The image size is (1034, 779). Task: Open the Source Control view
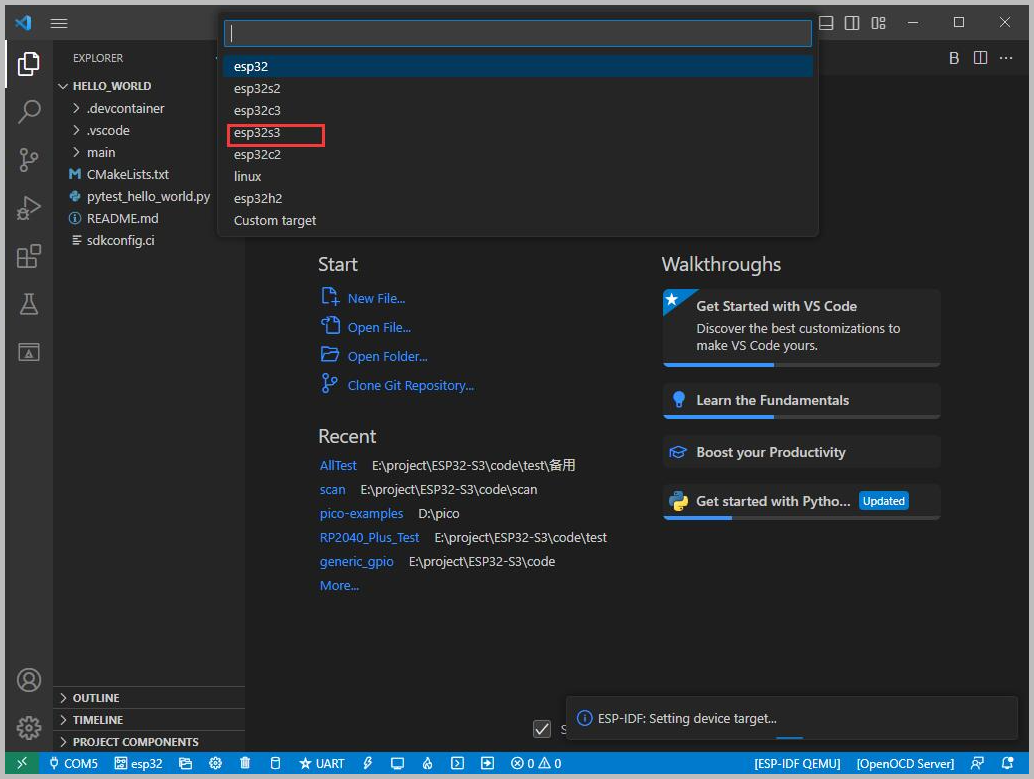tap(29, 159)
